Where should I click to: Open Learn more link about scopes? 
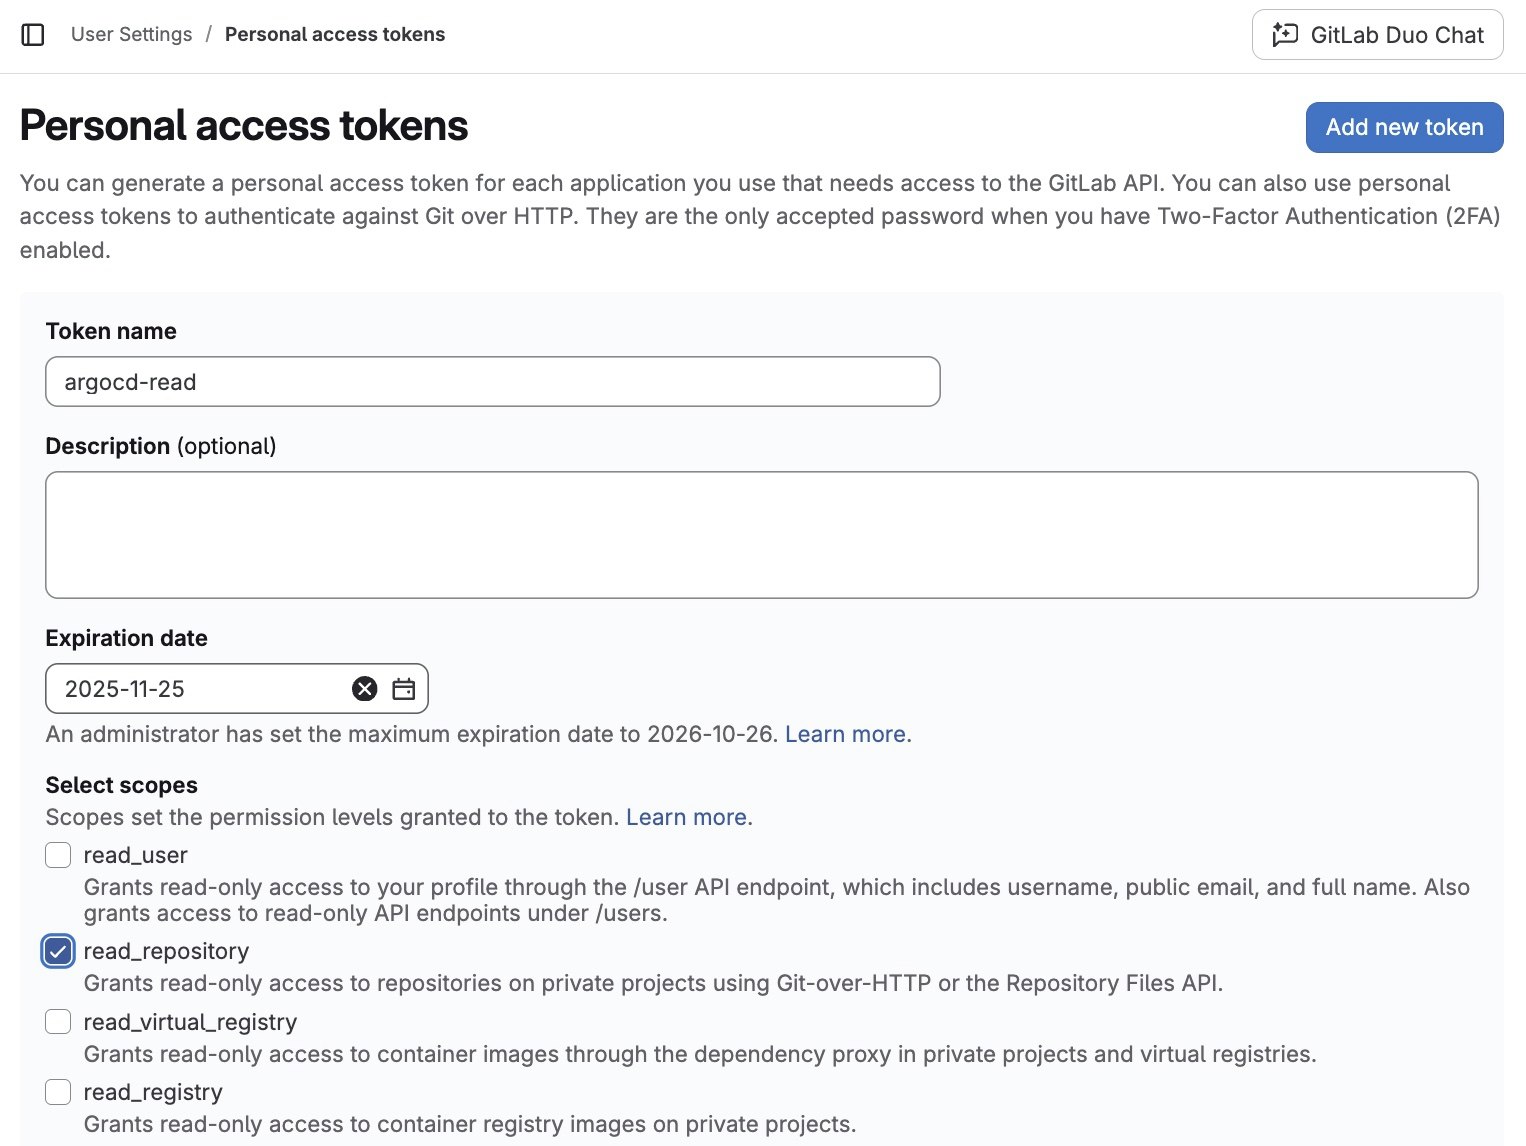click(686, 817)
